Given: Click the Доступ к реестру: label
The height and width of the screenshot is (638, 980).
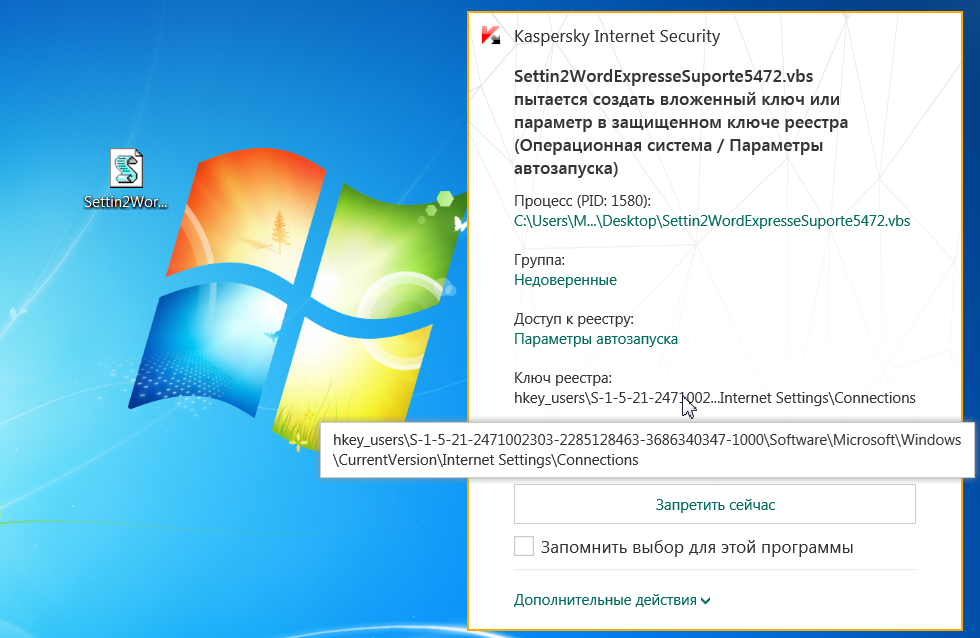Looking at the screenshot, I should (x=574, y=319).
